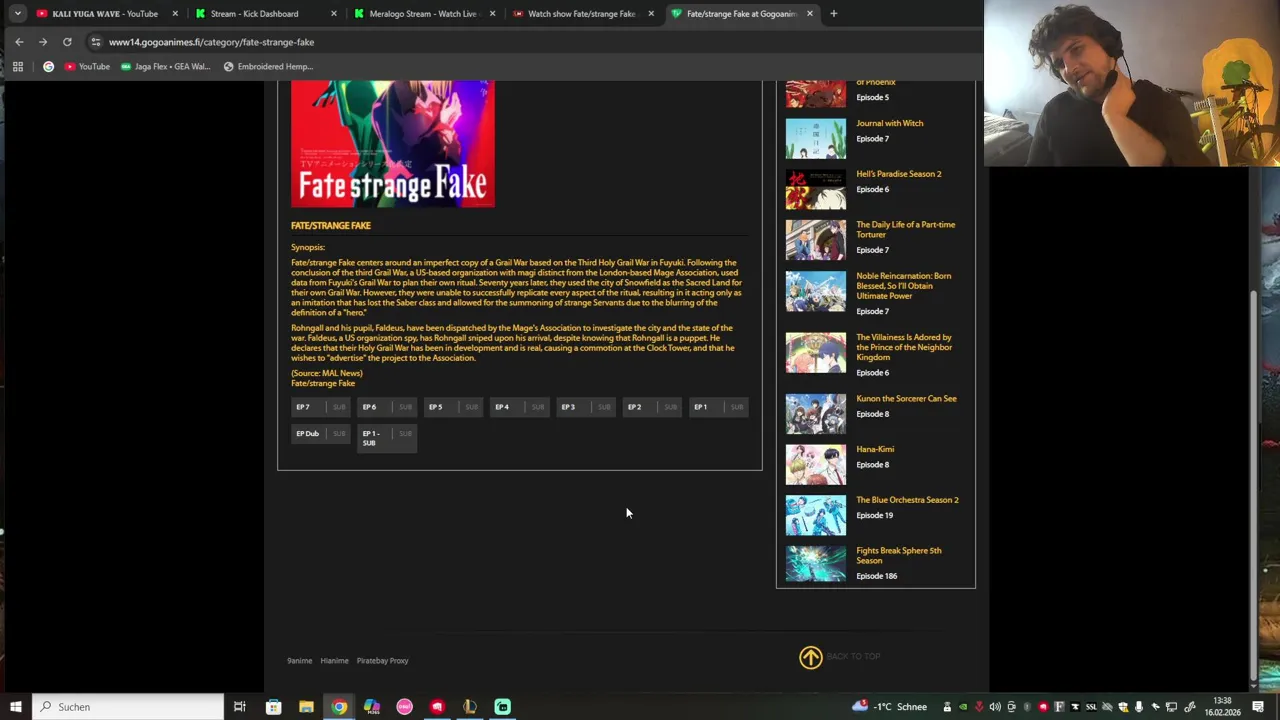Open Hana-Kimi sidebar link
The width and height of the screenshot is (1280, 720).
tap(875, 449)
